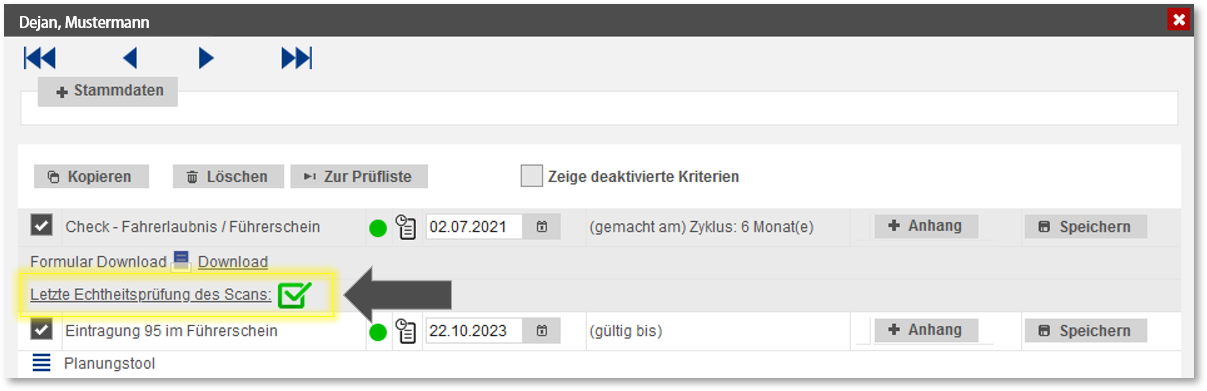This screenshot has width=1207, height=391.
Task: Click green status dot for Führerschein check
Action: pos(378,228)
